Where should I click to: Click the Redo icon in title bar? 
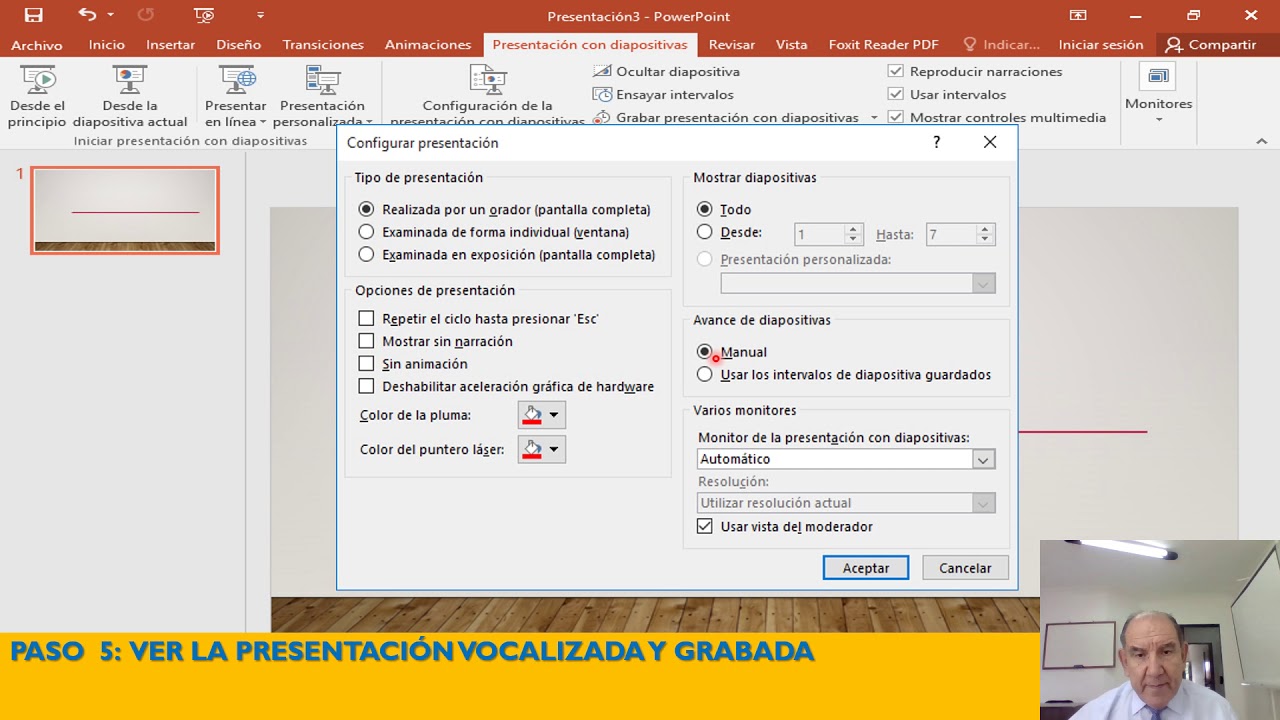(x=145, y=15)
